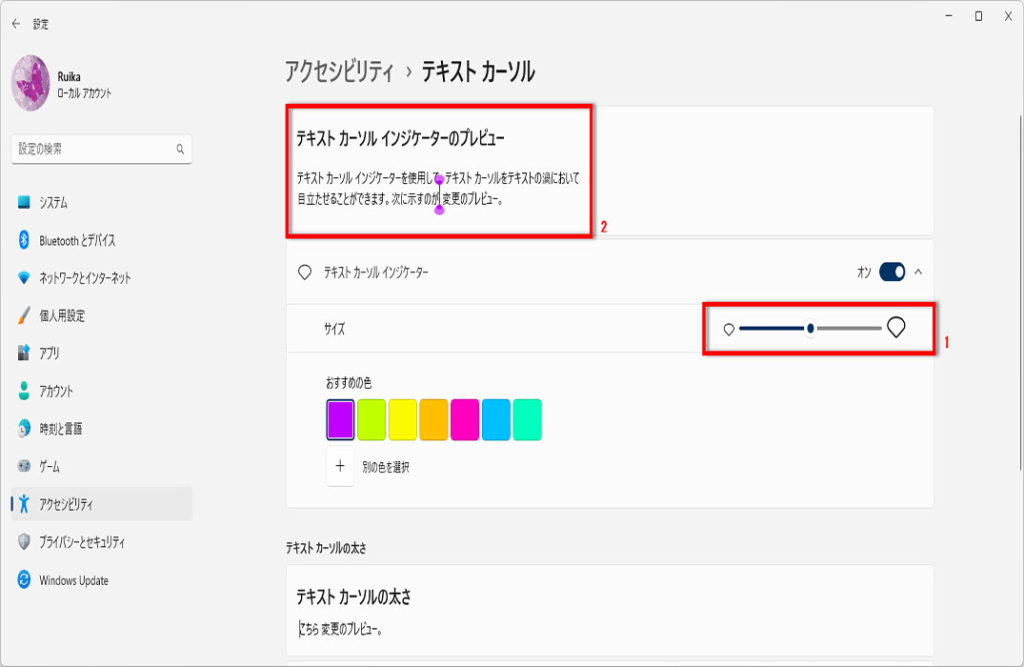This screenshot has width=1024, height=667.
Task: Choose the yellow recommended color swatch
Action: 402,419
